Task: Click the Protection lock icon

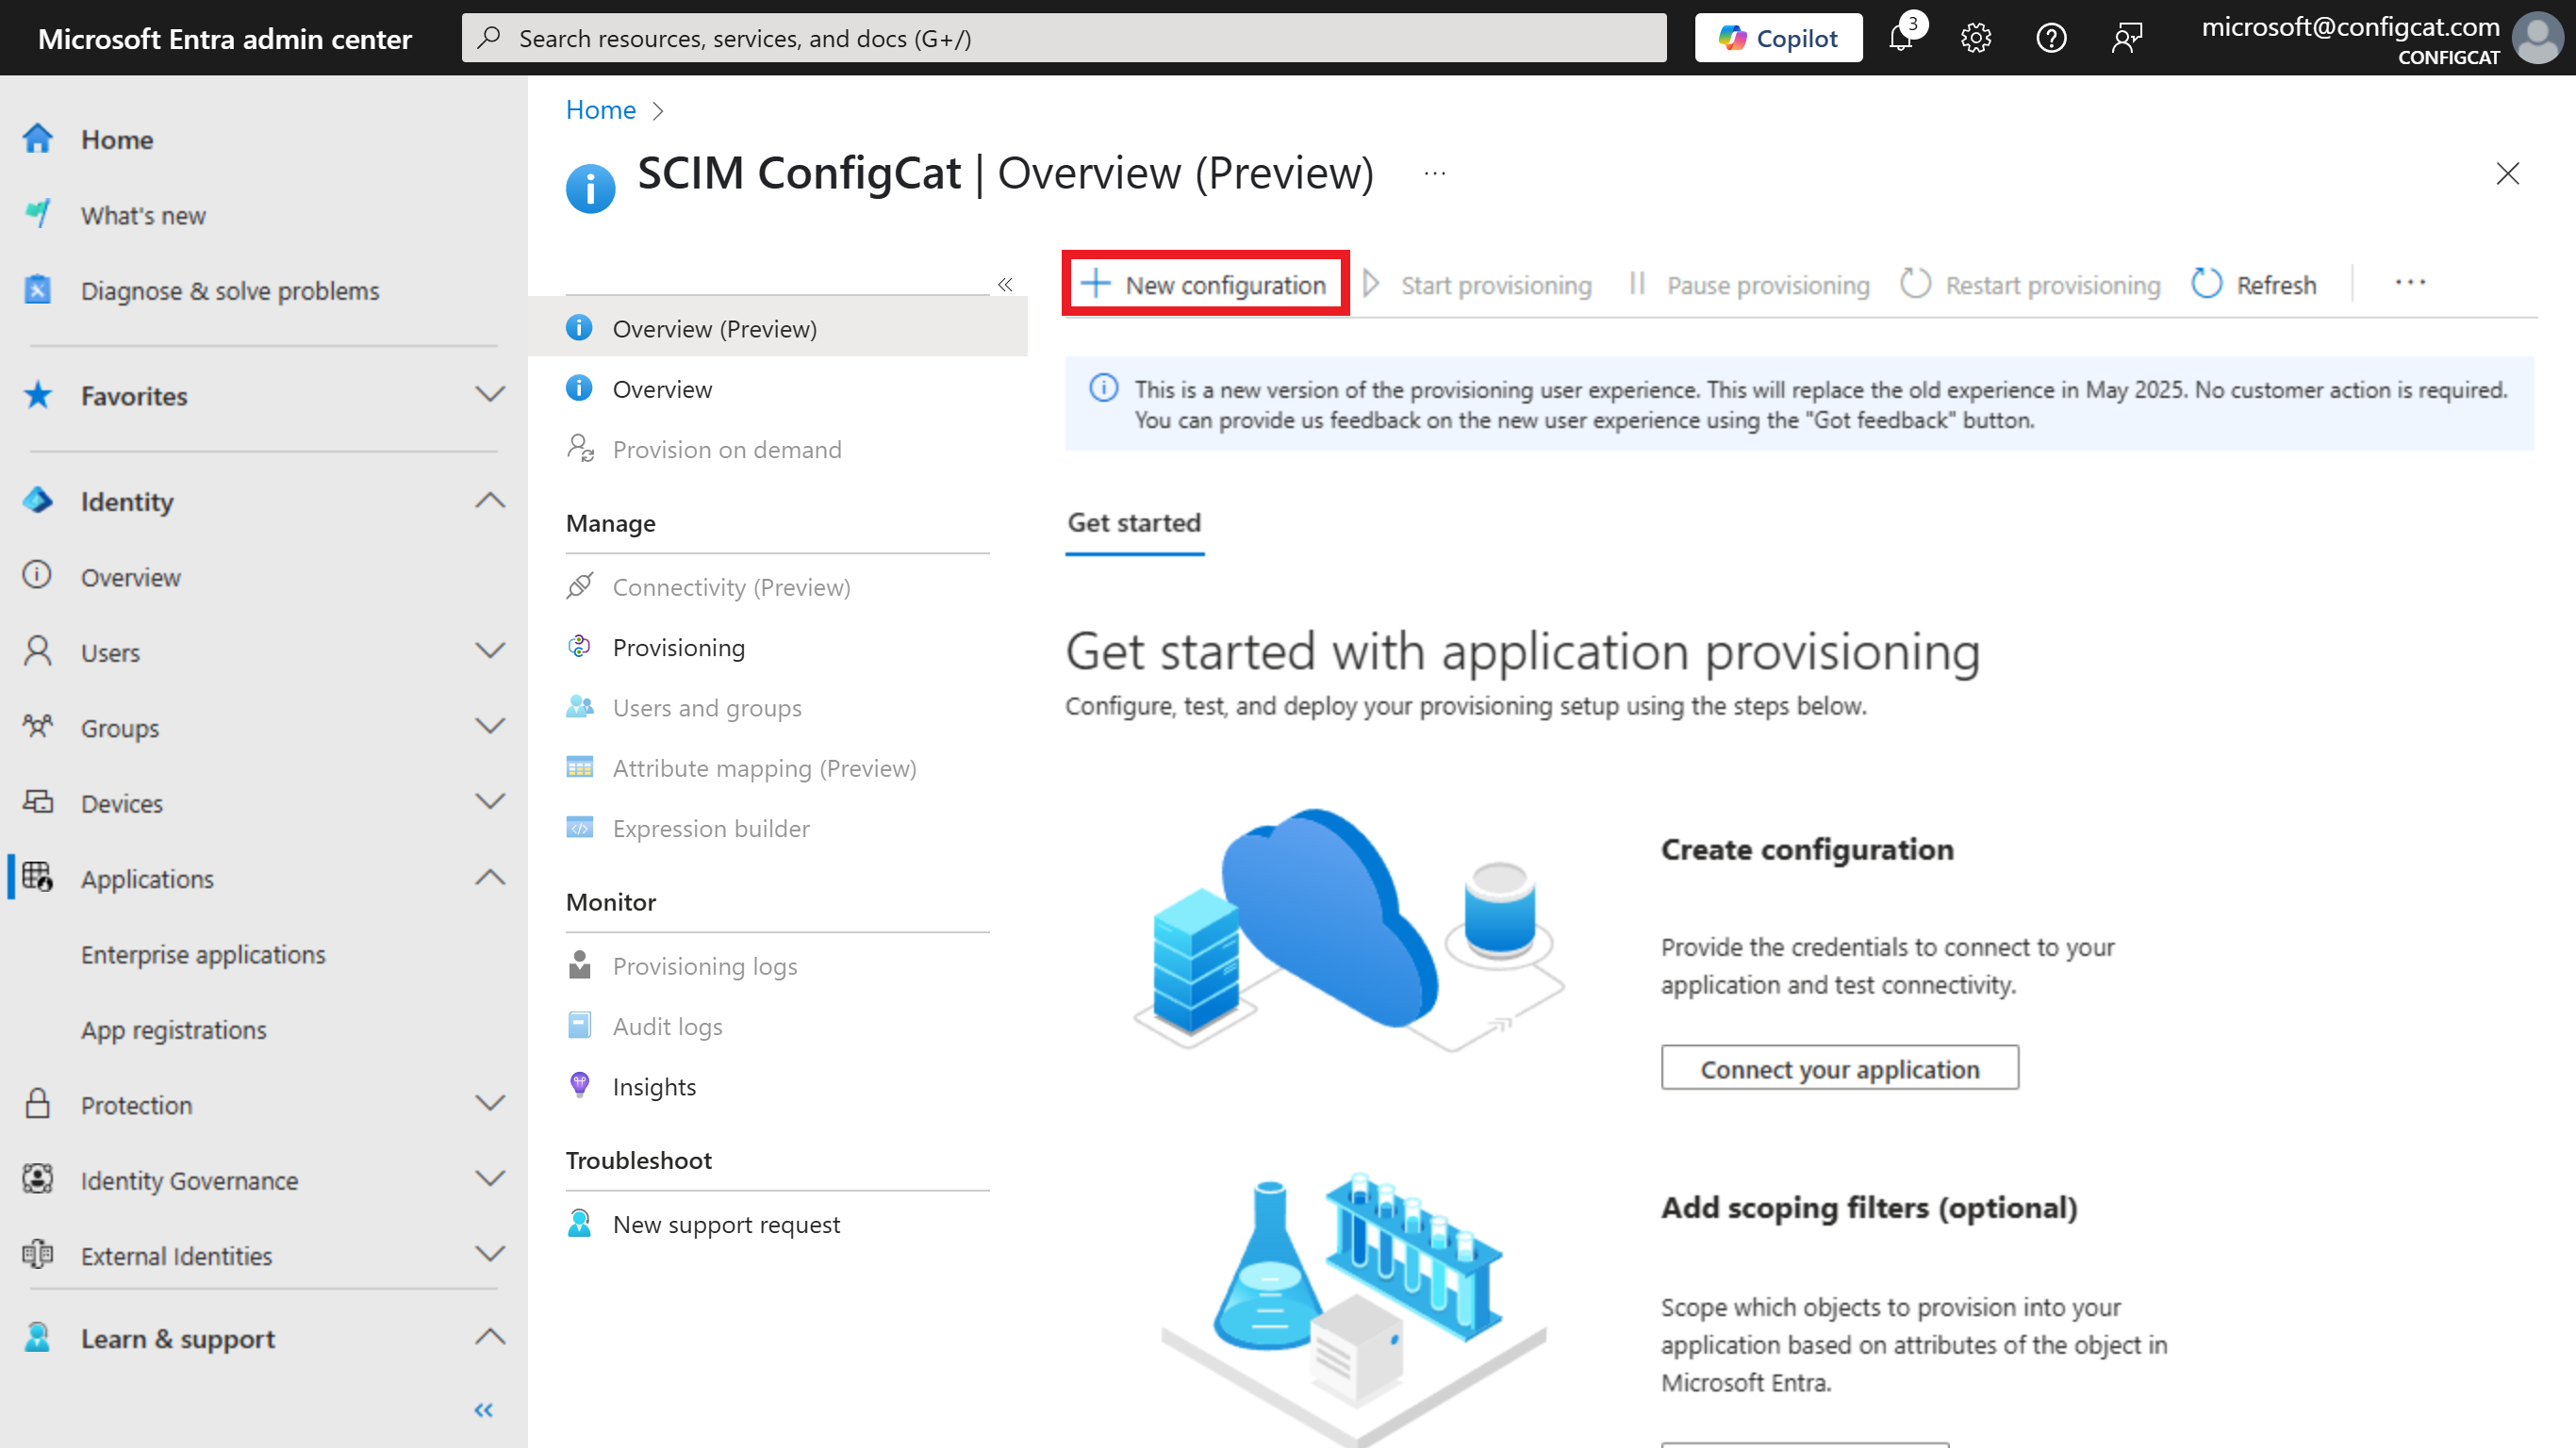Action: pos(38,1104)
